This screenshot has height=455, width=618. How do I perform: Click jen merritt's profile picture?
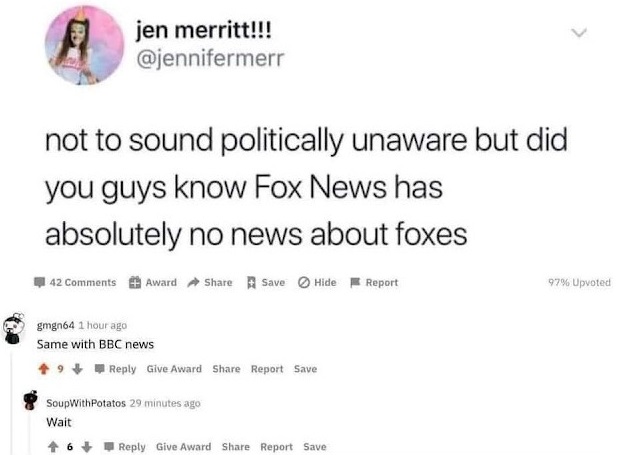(83, 45)
